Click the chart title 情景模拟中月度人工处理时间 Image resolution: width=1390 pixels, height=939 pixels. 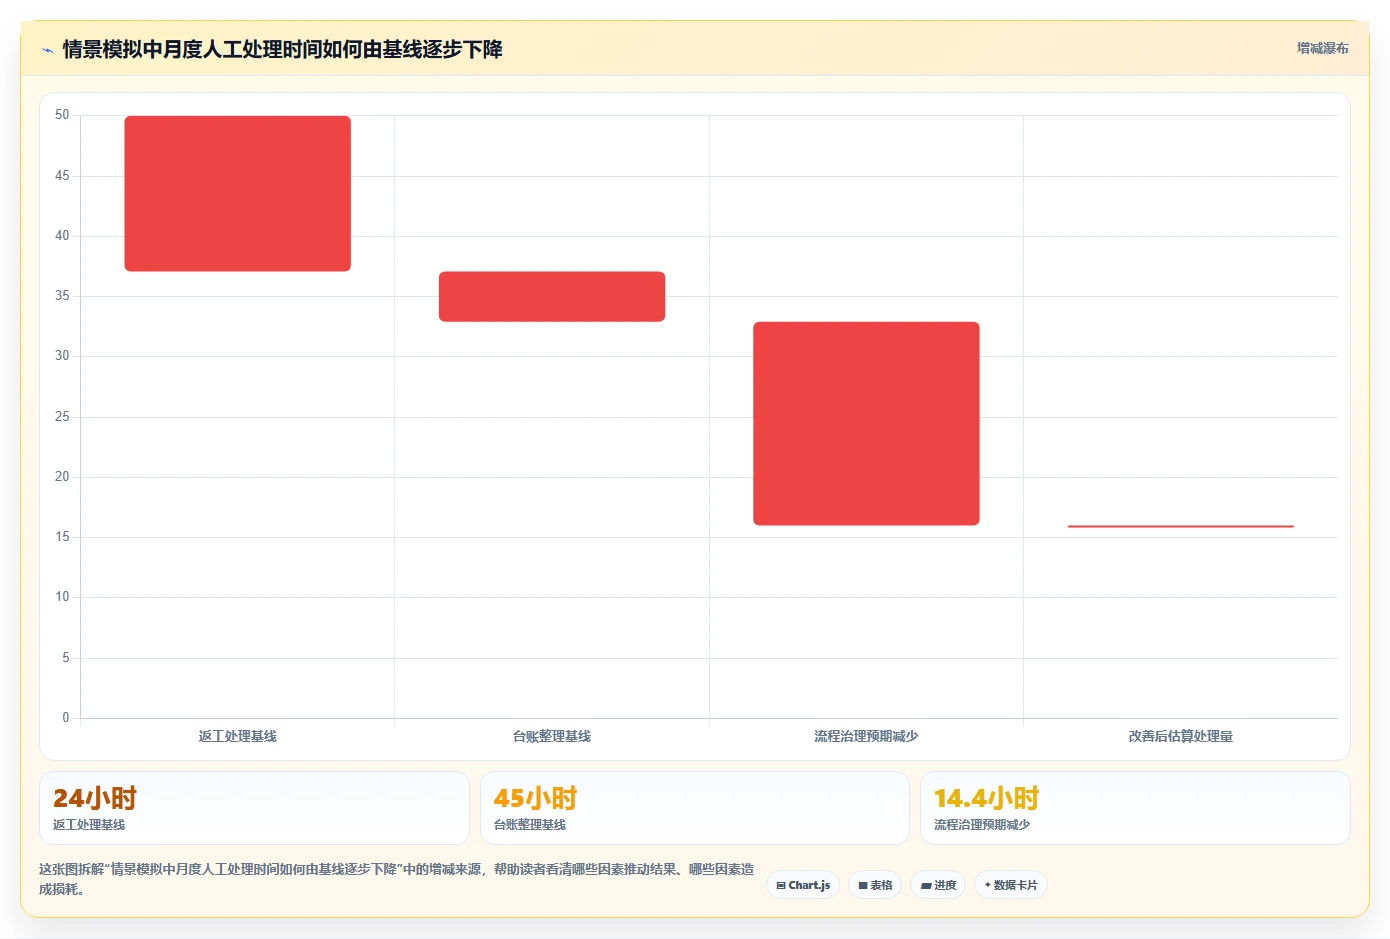[x=283, y=49]
